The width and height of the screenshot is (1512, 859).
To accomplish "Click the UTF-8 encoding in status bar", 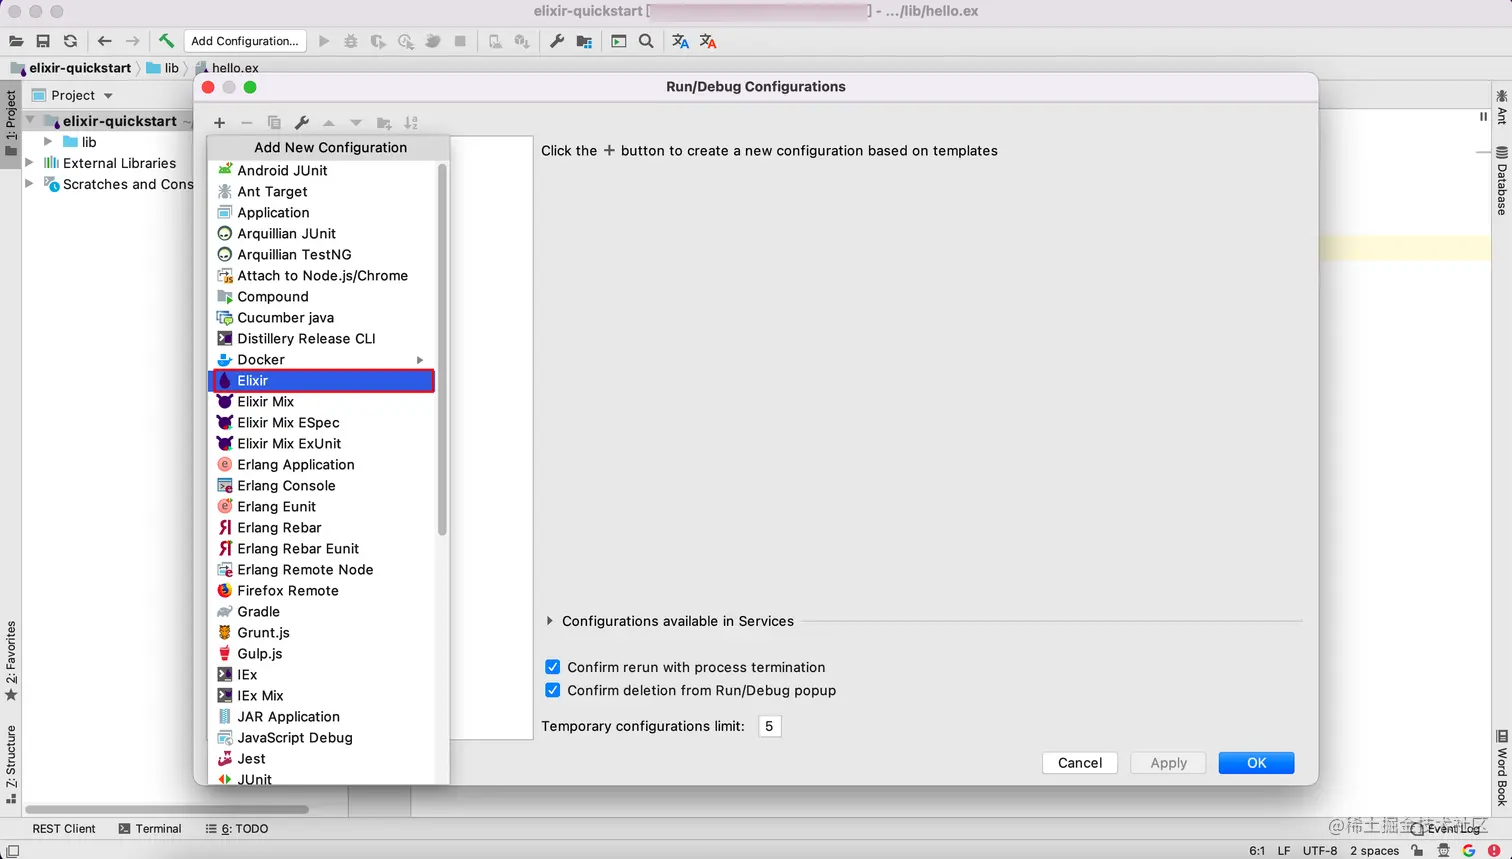I will pos(1320,850).
